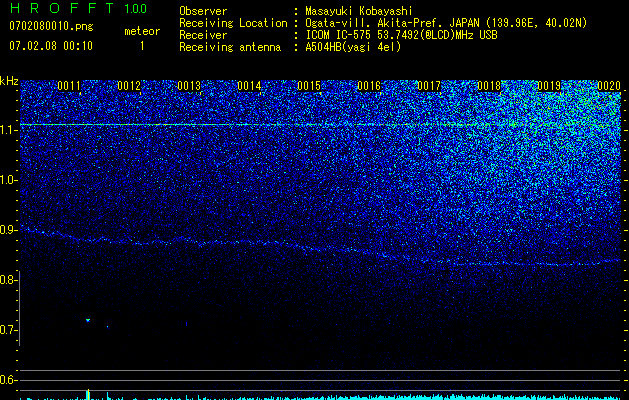Click the Observer field label
Viewport: 629px width, 400px height.
[x=203, y=11]
